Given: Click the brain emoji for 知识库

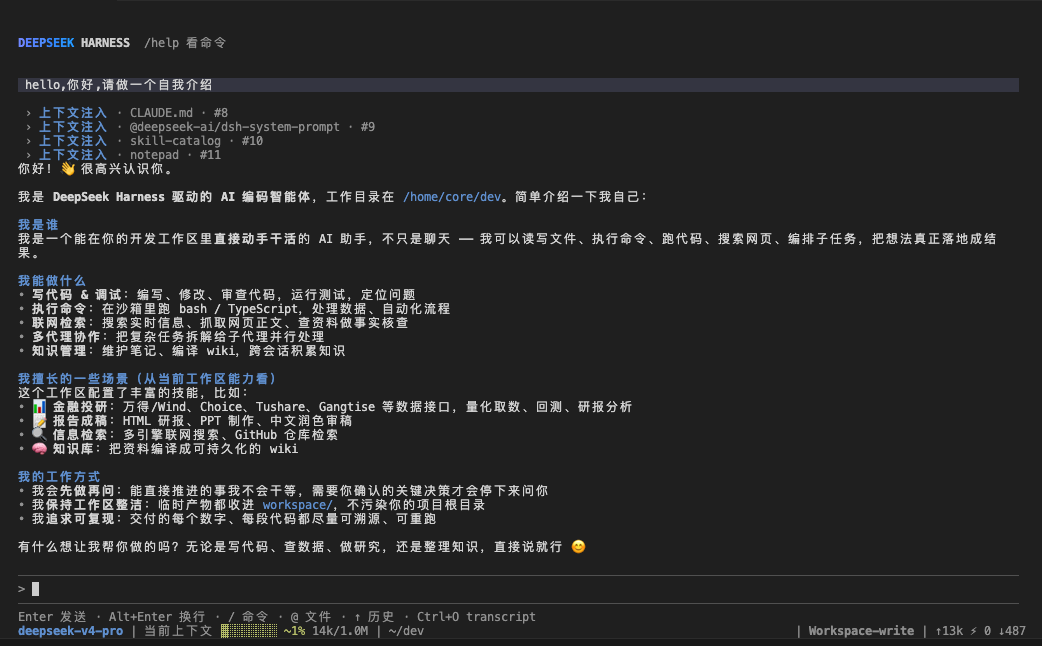Looking at the screenshot, I should [x=39, y=449].
